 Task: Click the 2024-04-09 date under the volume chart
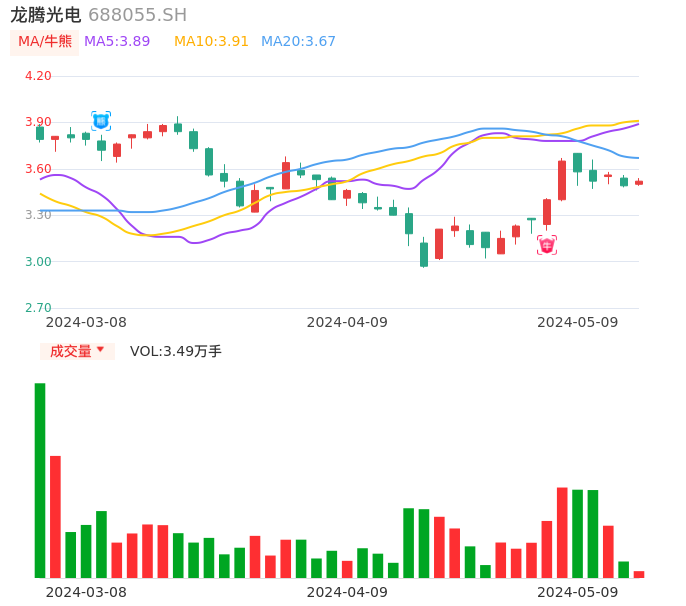coord(347,592)
